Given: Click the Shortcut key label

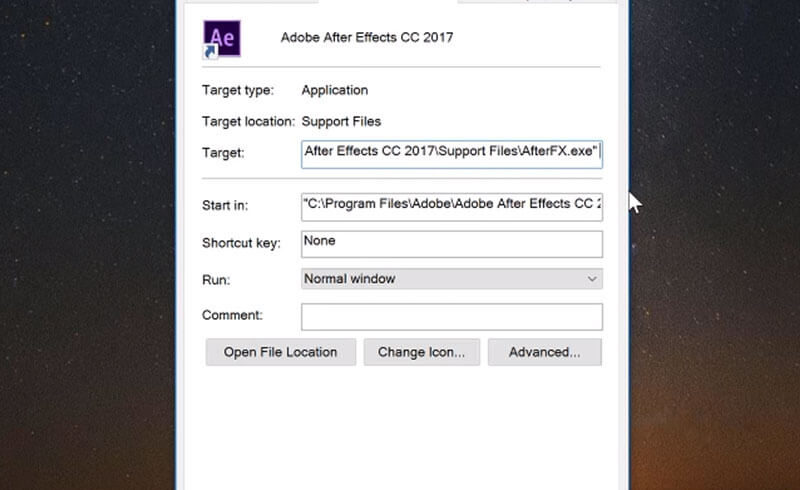Looking at the screenshot, I should tap(241, 243).
